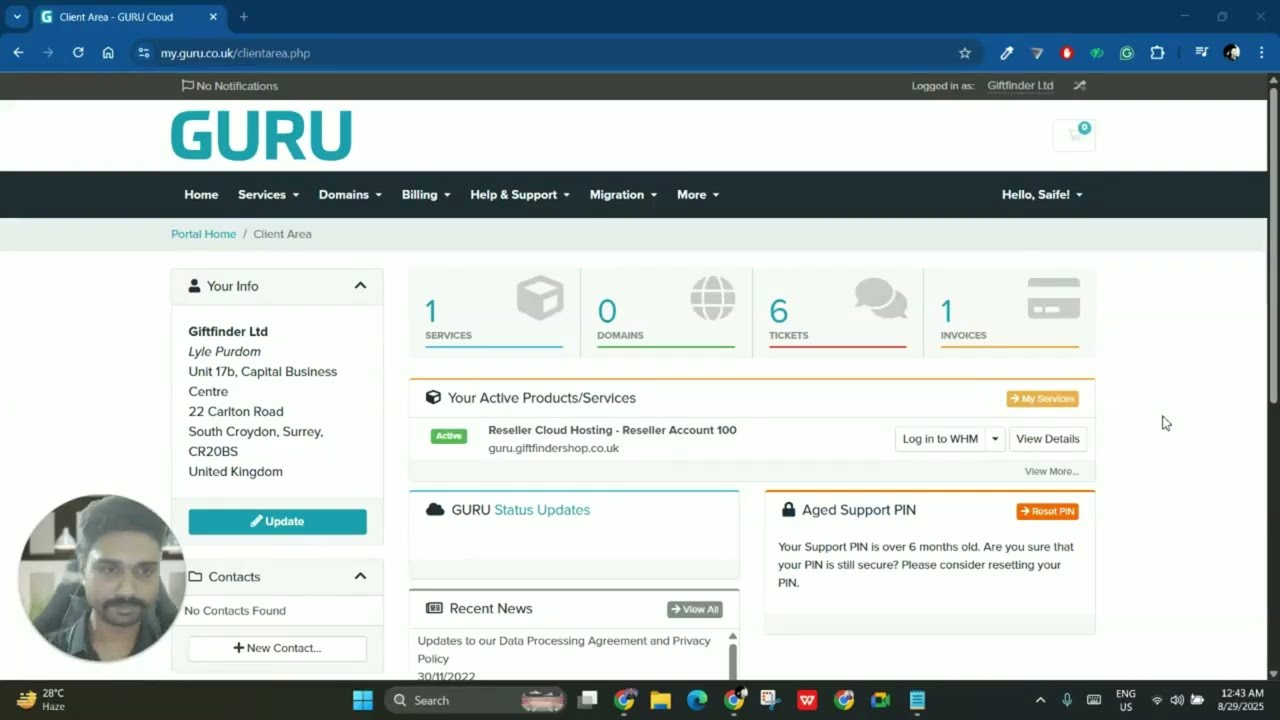
Task: Open a new browser tab
Action: pos(243,17)
